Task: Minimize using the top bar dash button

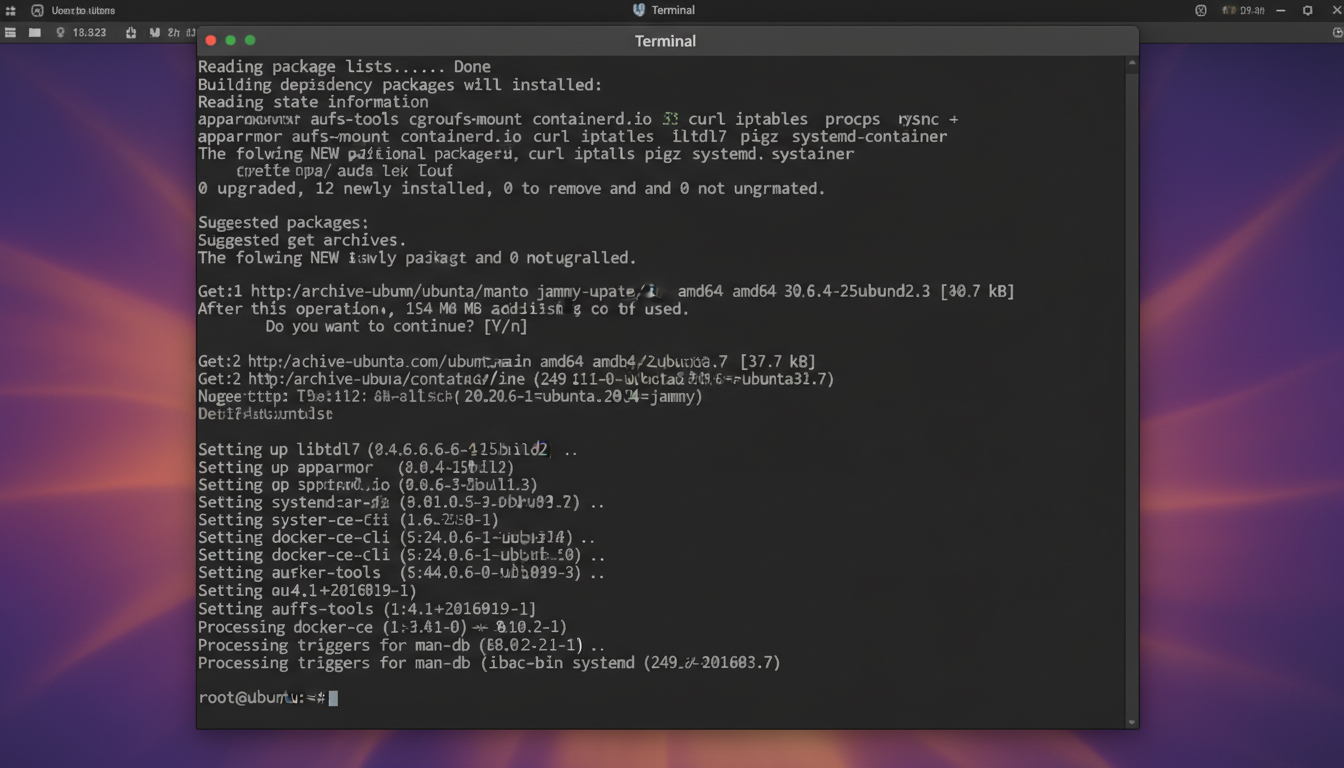Action: tap(1282, 10)
